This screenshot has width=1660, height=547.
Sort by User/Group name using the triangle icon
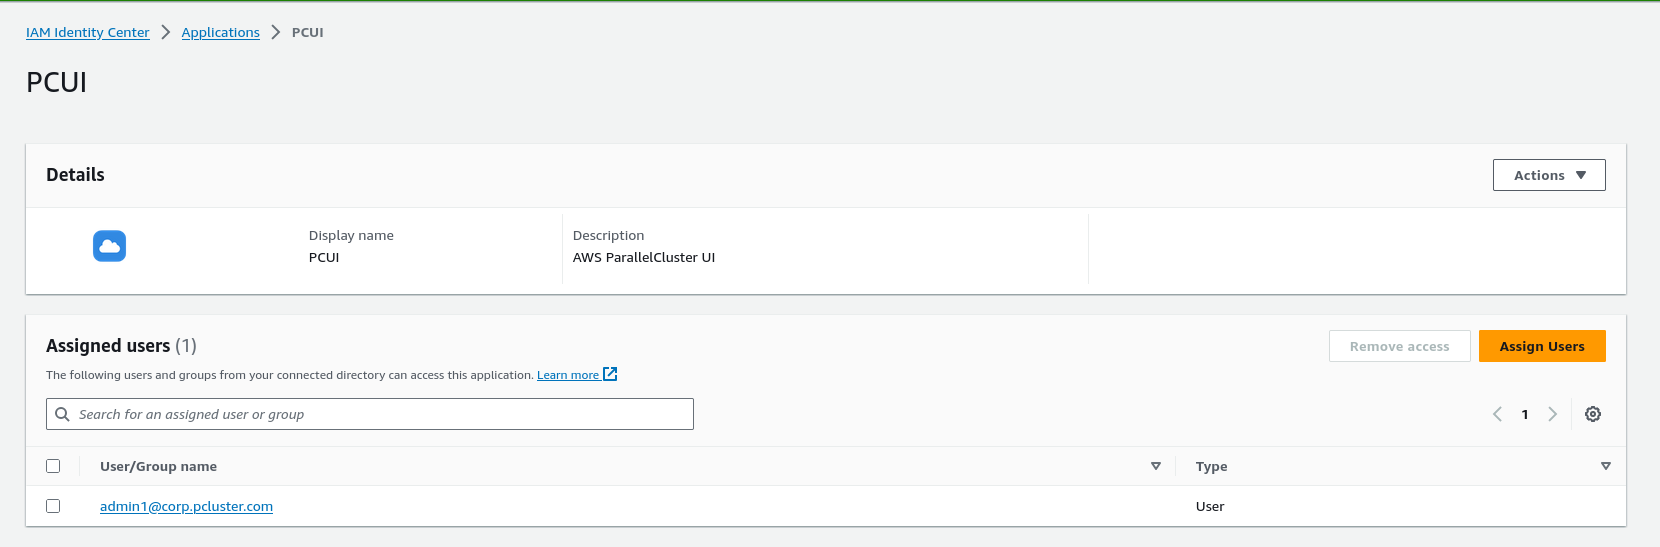tap(1155, 466)
